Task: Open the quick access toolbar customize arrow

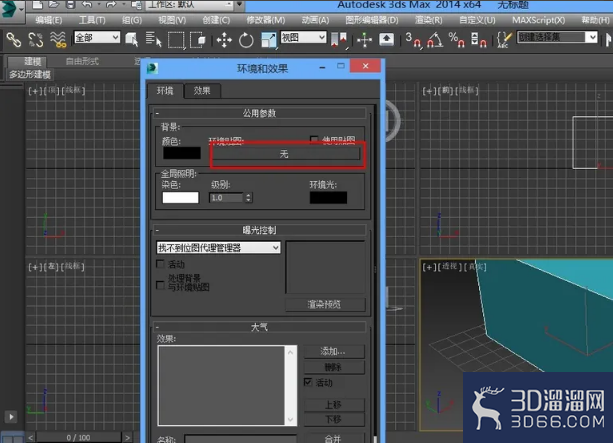Action: click(x=239, y=4)
